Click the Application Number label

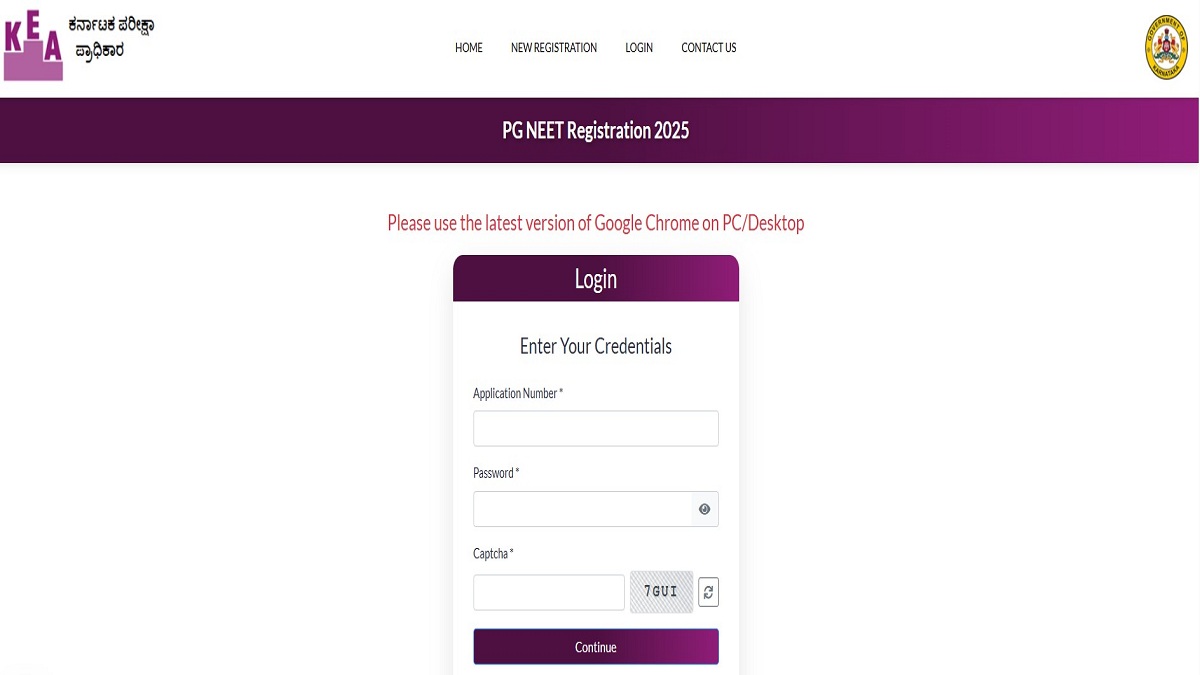point(518,394)
